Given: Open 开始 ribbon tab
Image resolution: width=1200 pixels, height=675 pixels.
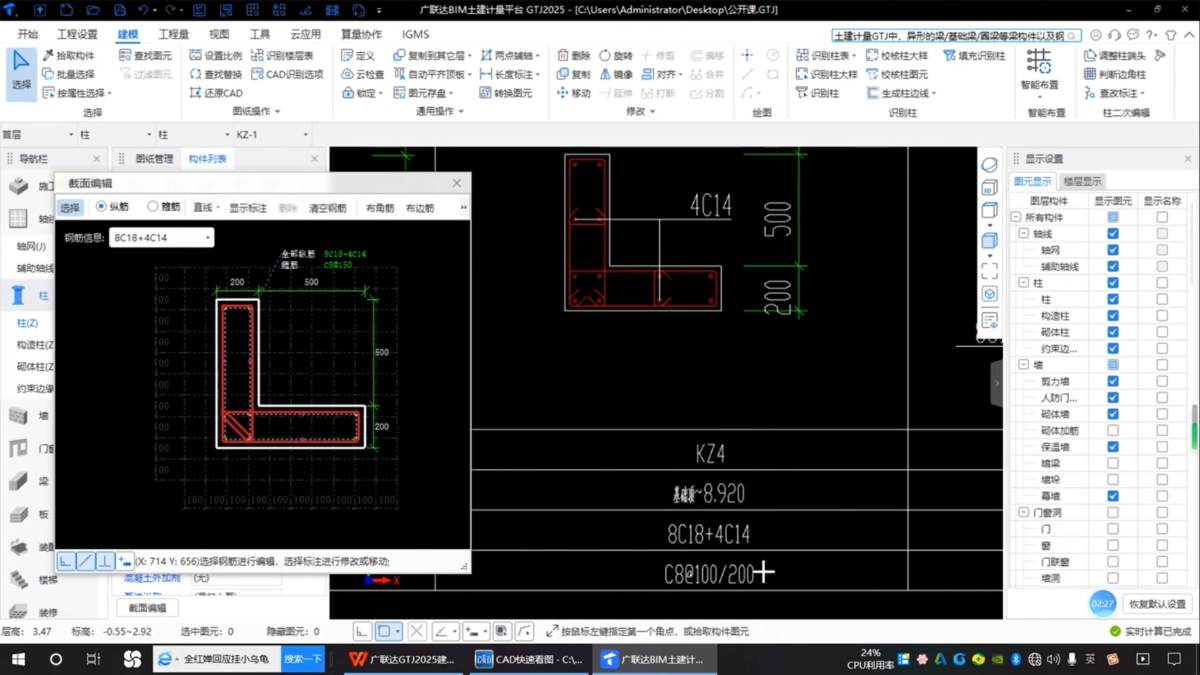Looking at the screenshot, I should pos(28,34).
